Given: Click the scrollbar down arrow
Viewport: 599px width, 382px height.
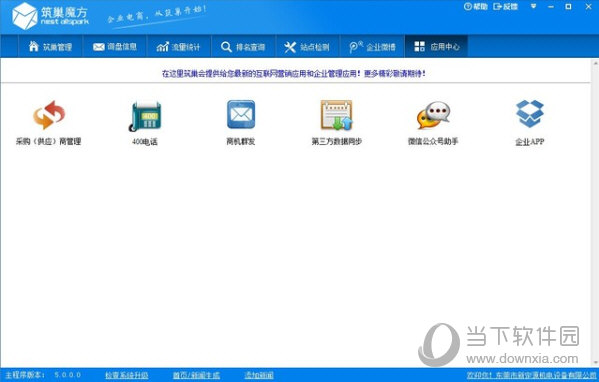Looking at the screenshot, I should pos(596,363).
